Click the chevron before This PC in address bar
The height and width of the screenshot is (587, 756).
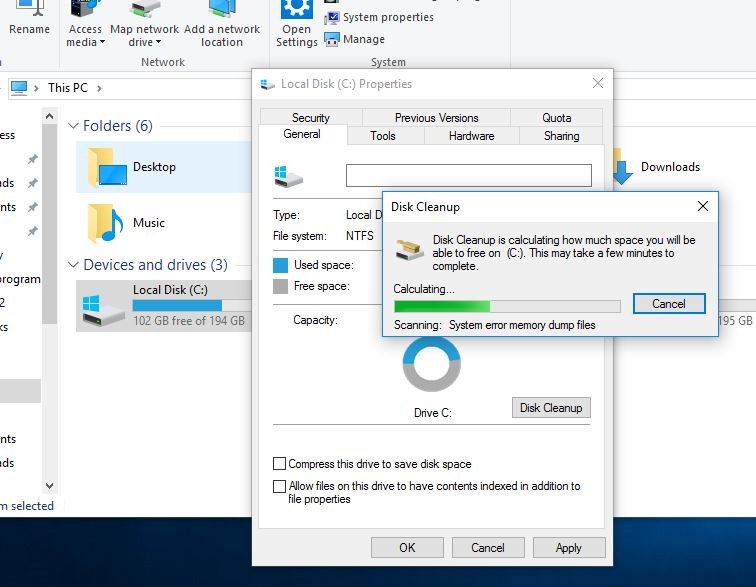pyautogui.click(x=36, y=88)
